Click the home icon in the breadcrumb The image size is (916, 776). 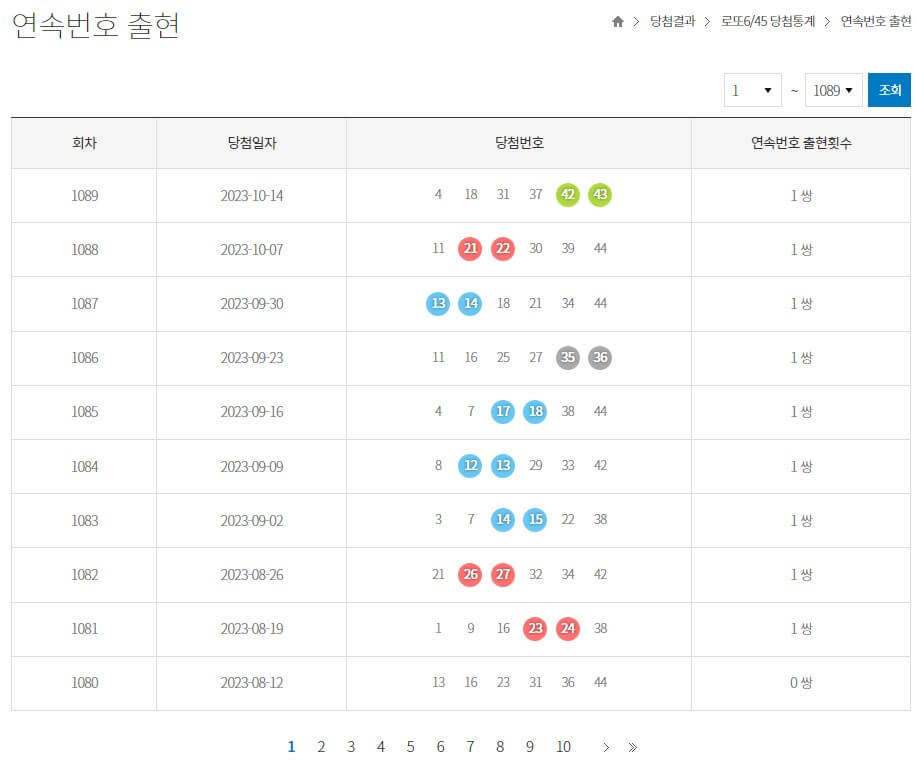tap(617, 21)
